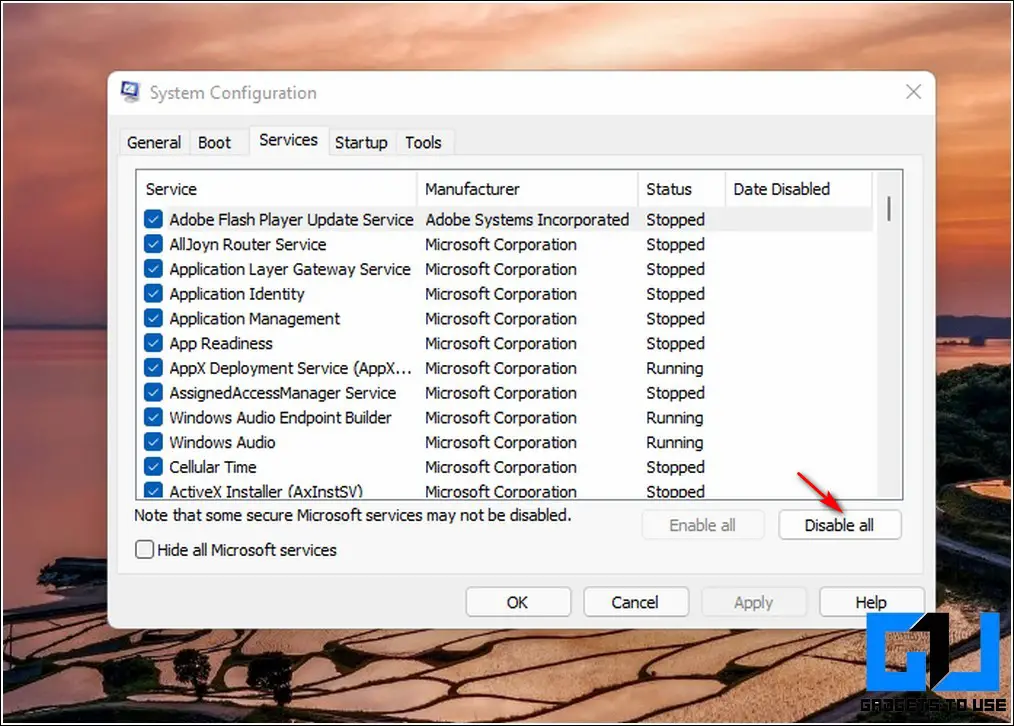This screenshot has height=726, width=1014.
Task: Select the Cellular Time row text
Action: point(213,467)
